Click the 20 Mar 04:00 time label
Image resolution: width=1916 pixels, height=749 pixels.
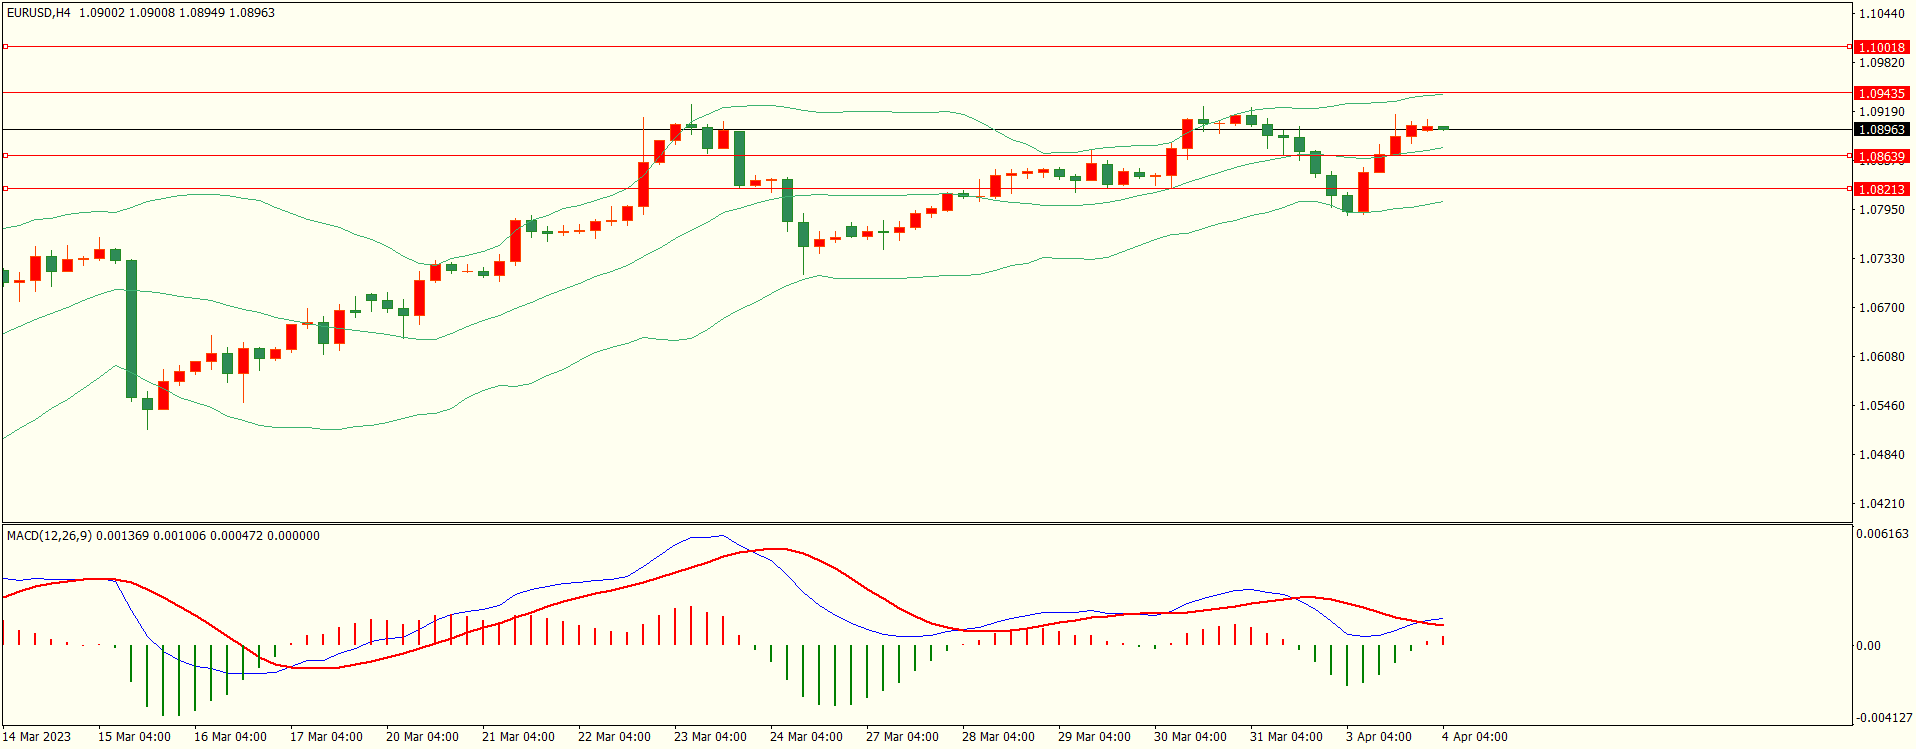422,737
